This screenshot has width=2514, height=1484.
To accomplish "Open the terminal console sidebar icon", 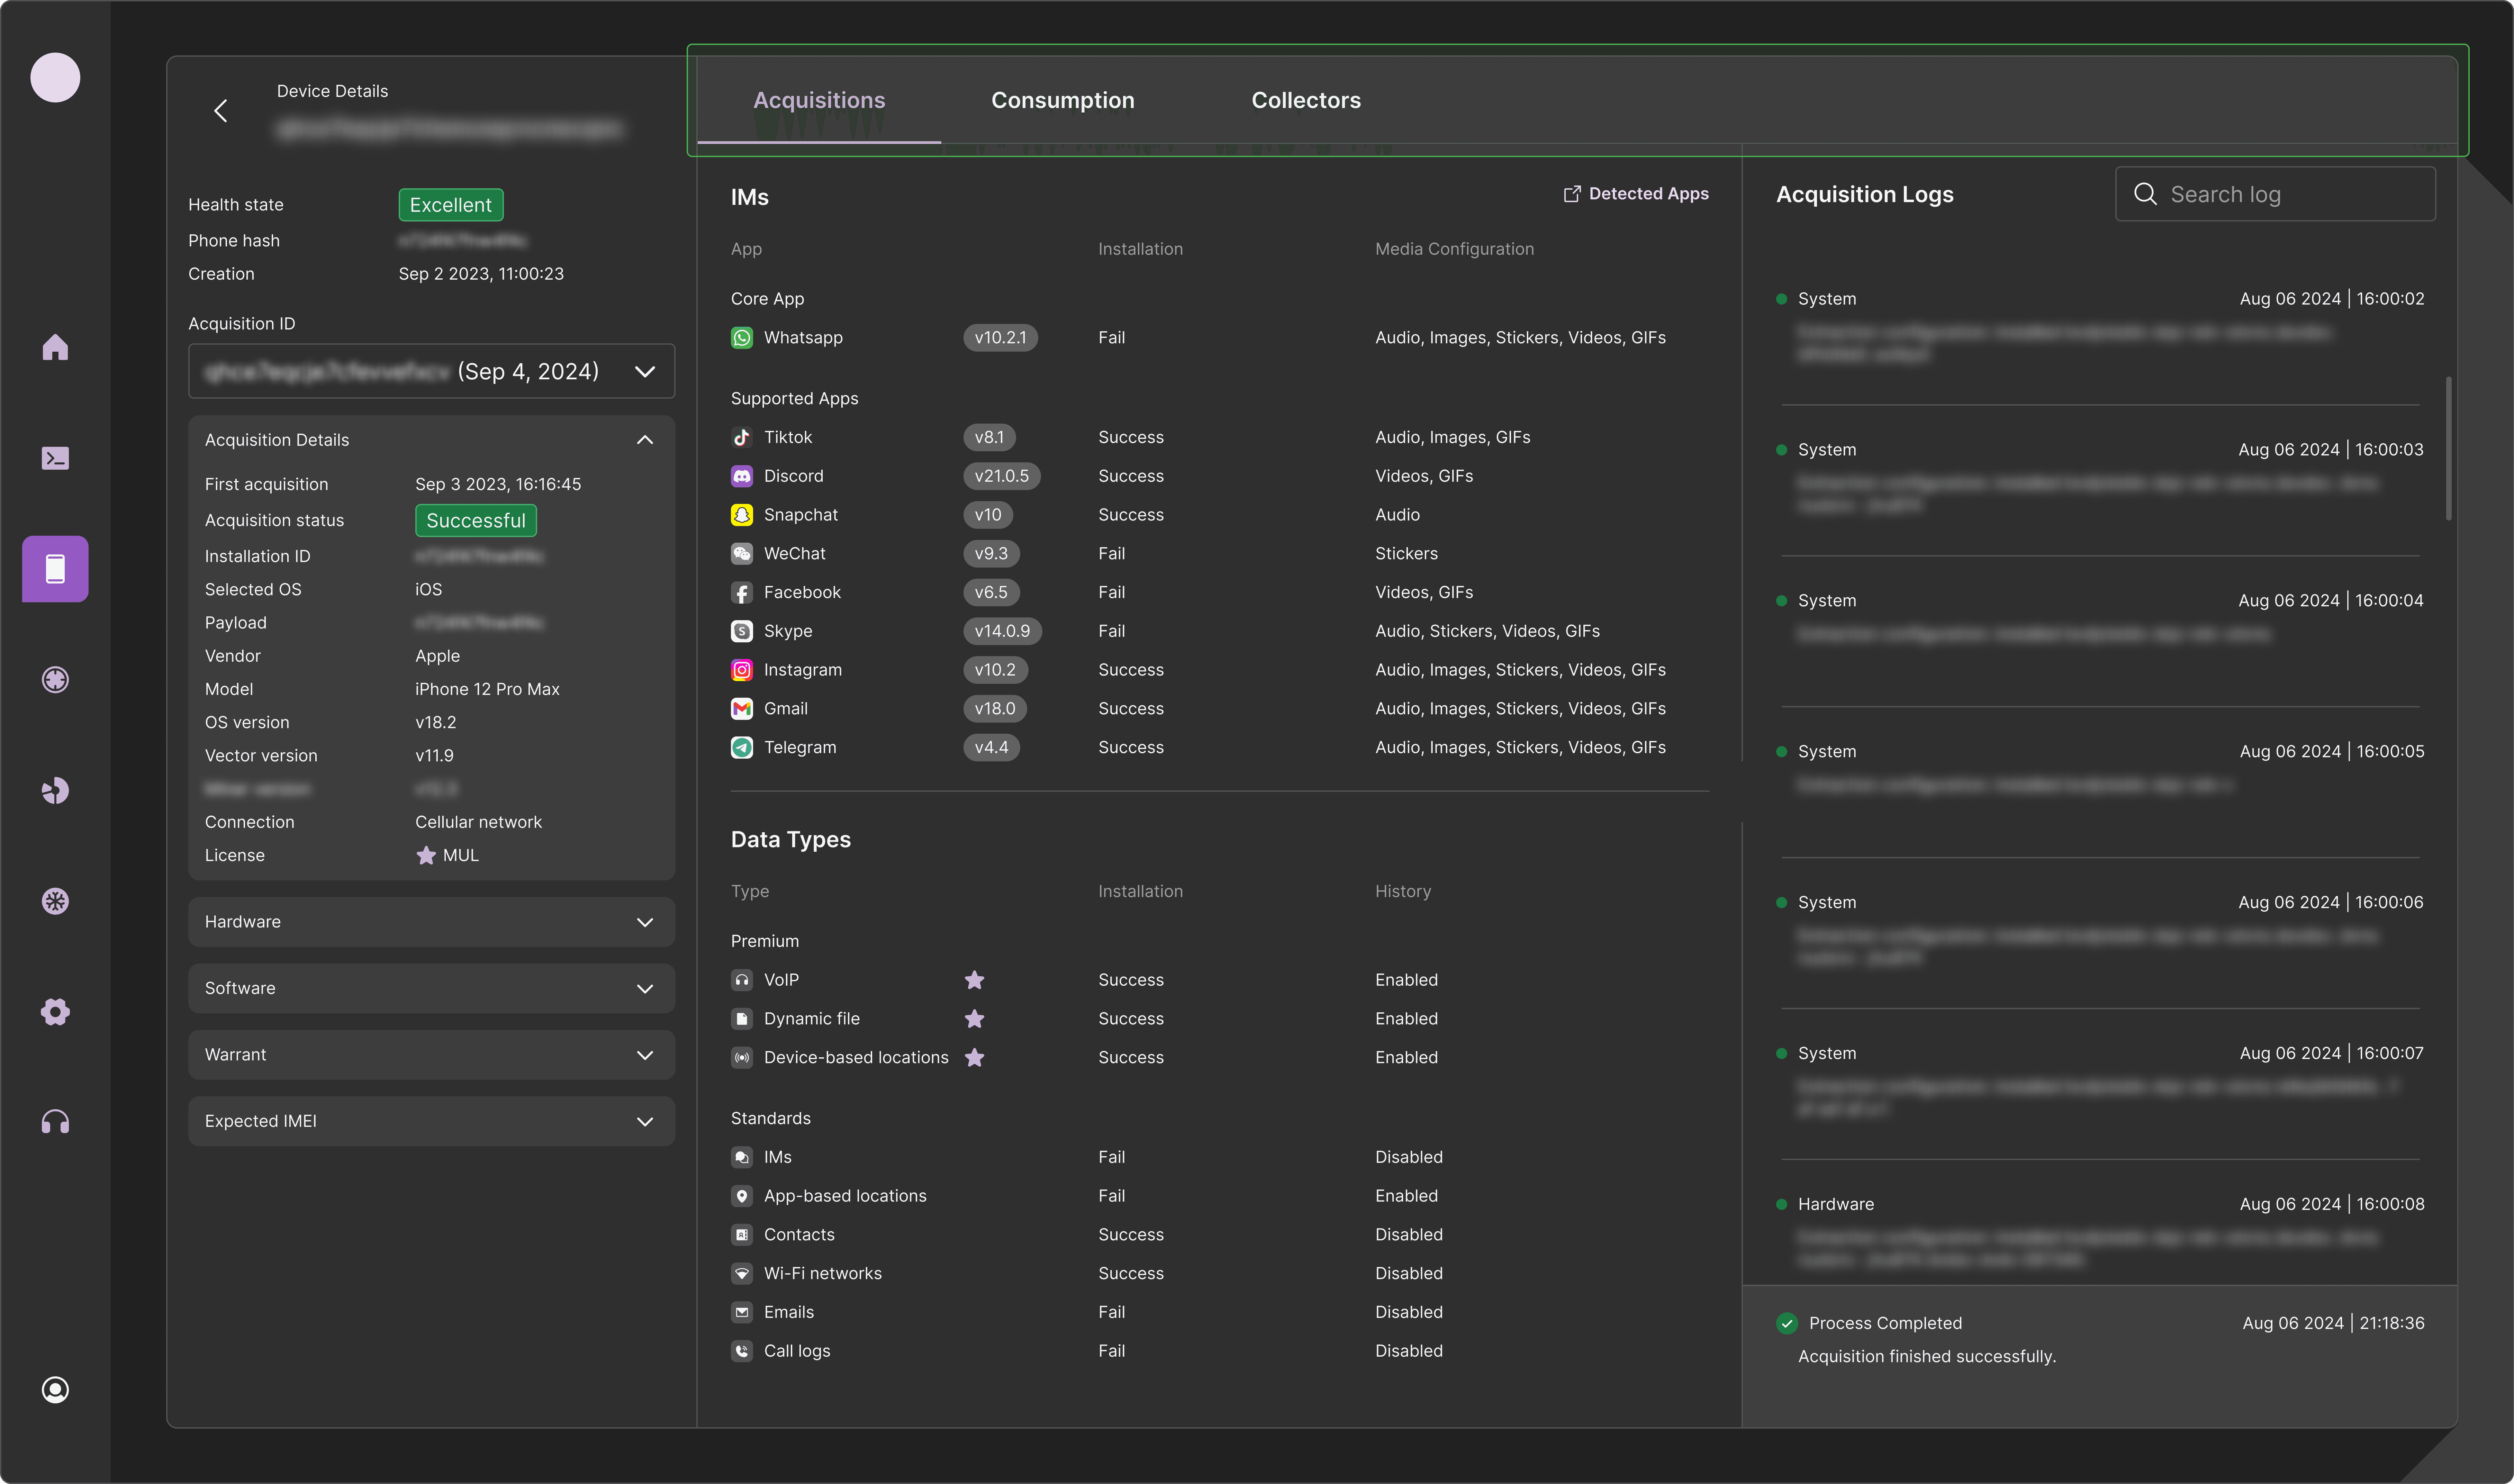I will (55, 458).
